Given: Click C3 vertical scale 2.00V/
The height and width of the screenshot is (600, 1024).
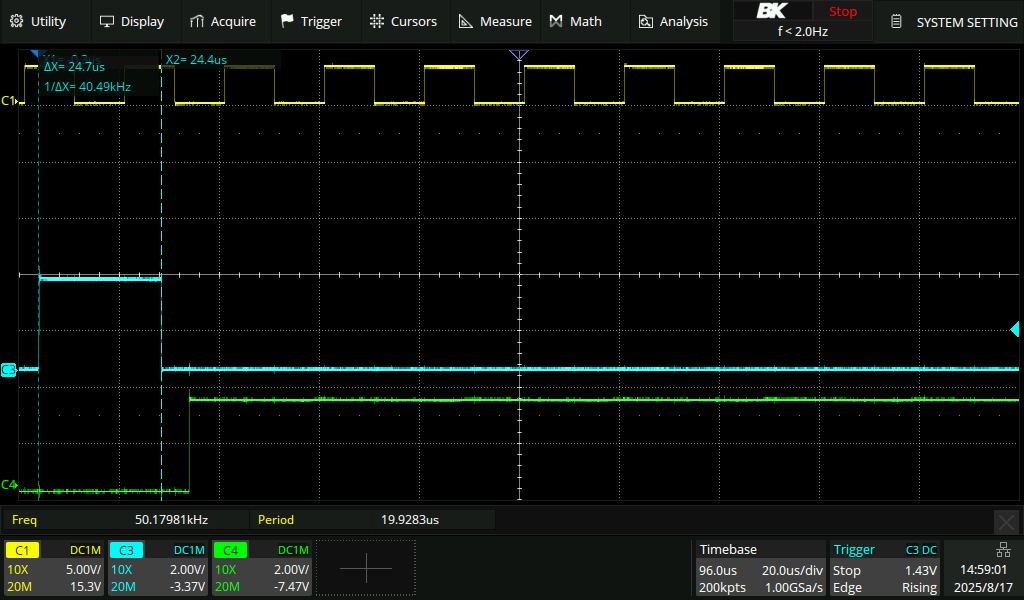Looking at the screenshot, I should (187, 570).
